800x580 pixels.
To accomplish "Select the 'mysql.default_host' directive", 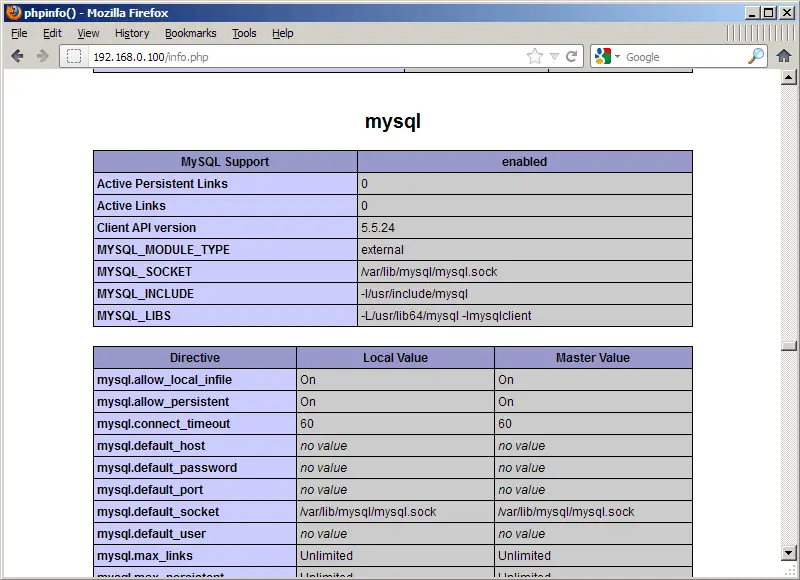I will click(151, 446).
